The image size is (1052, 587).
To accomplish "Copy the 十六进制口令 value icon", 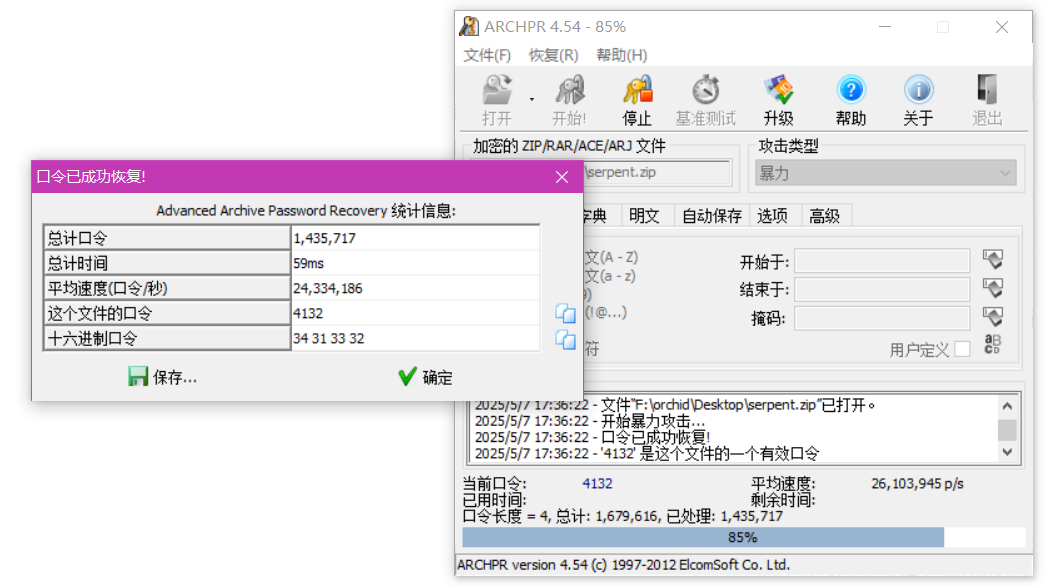I will 566,339.
